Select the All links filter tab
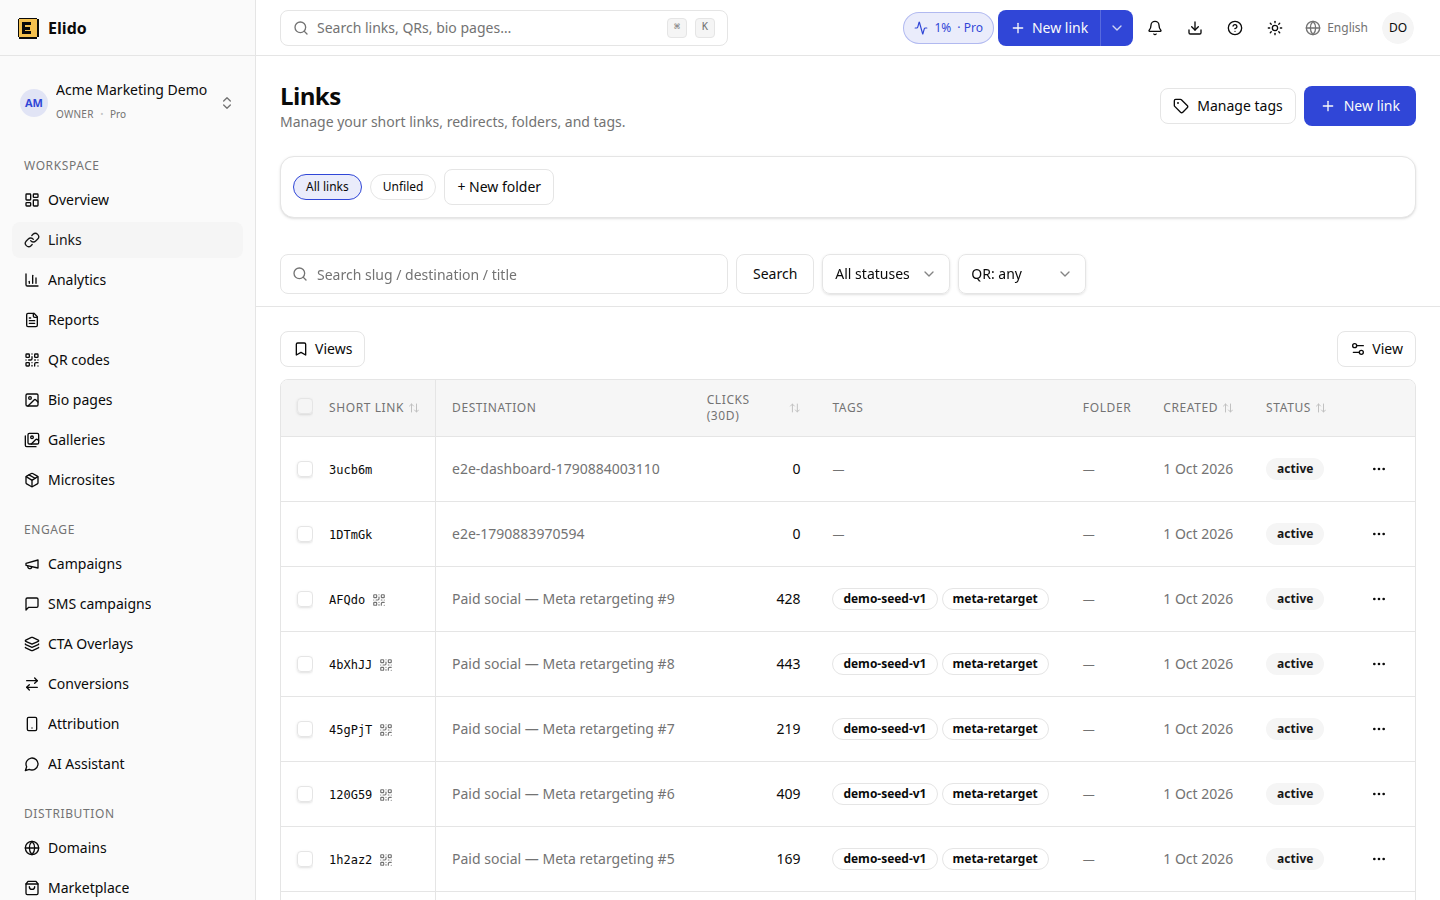 [x=327, y=187]
